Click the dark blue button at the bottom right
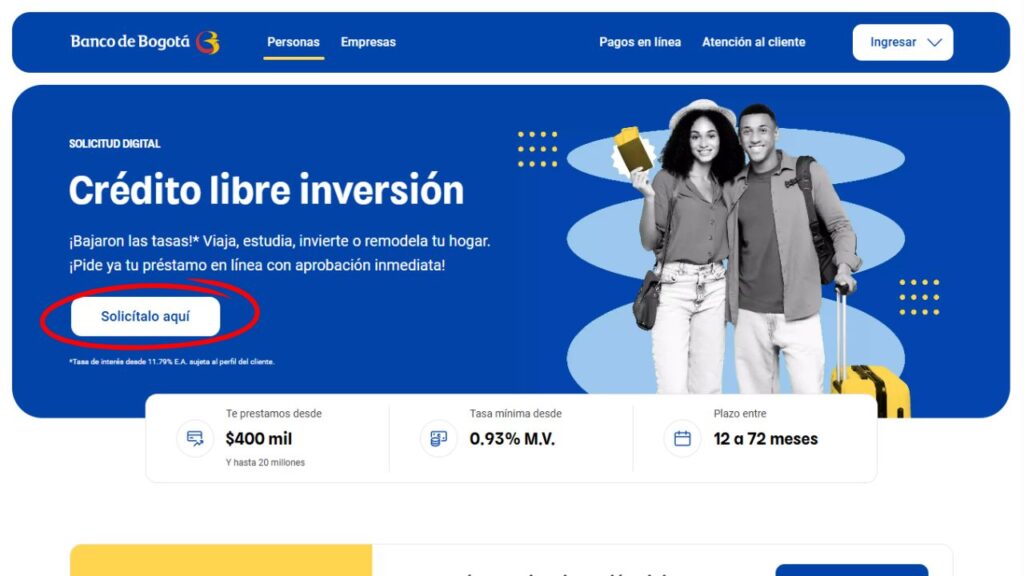 [x=852, y=570]
